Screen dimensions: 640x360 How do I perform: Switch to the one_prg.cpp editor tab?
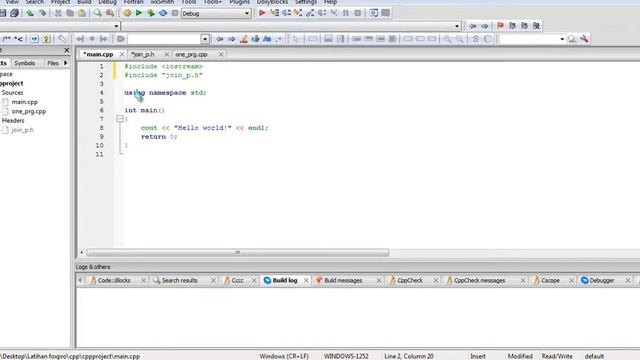(191, 54)
